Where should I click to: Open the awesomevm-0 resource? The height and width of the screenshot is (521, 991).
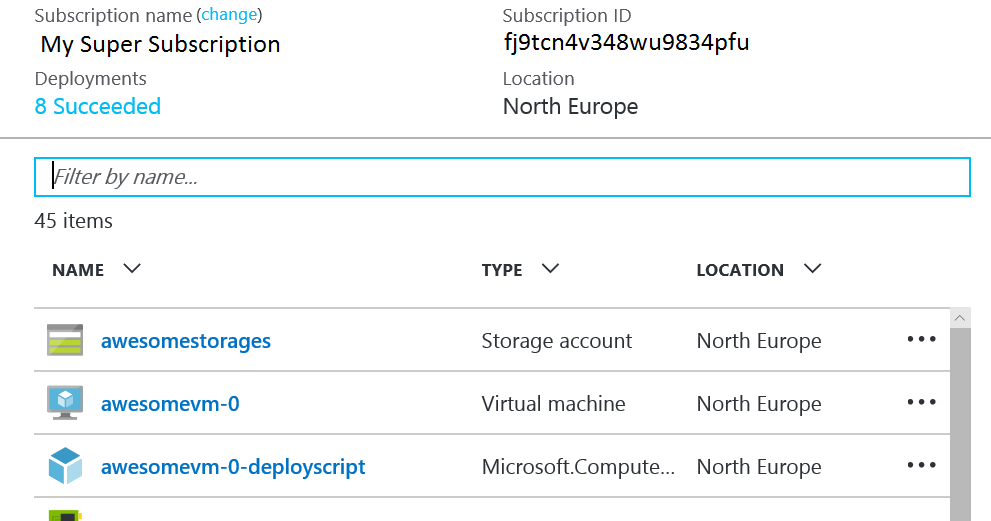(x=170, y=404)
